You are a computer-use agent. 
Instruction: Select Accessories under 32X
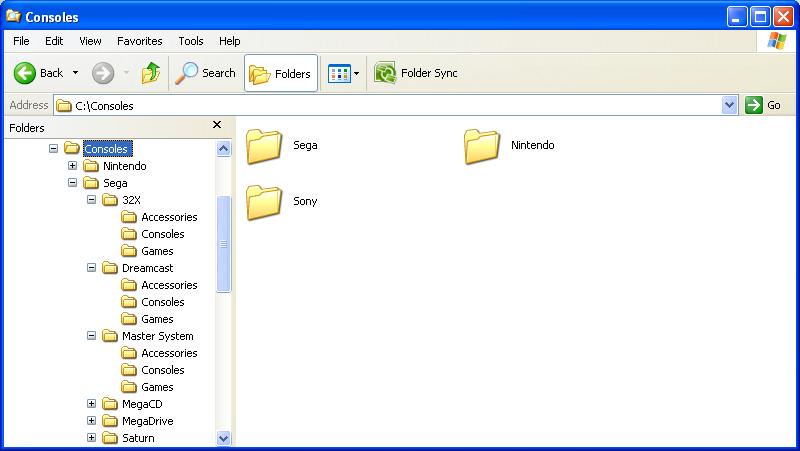[x=169, y=217]
